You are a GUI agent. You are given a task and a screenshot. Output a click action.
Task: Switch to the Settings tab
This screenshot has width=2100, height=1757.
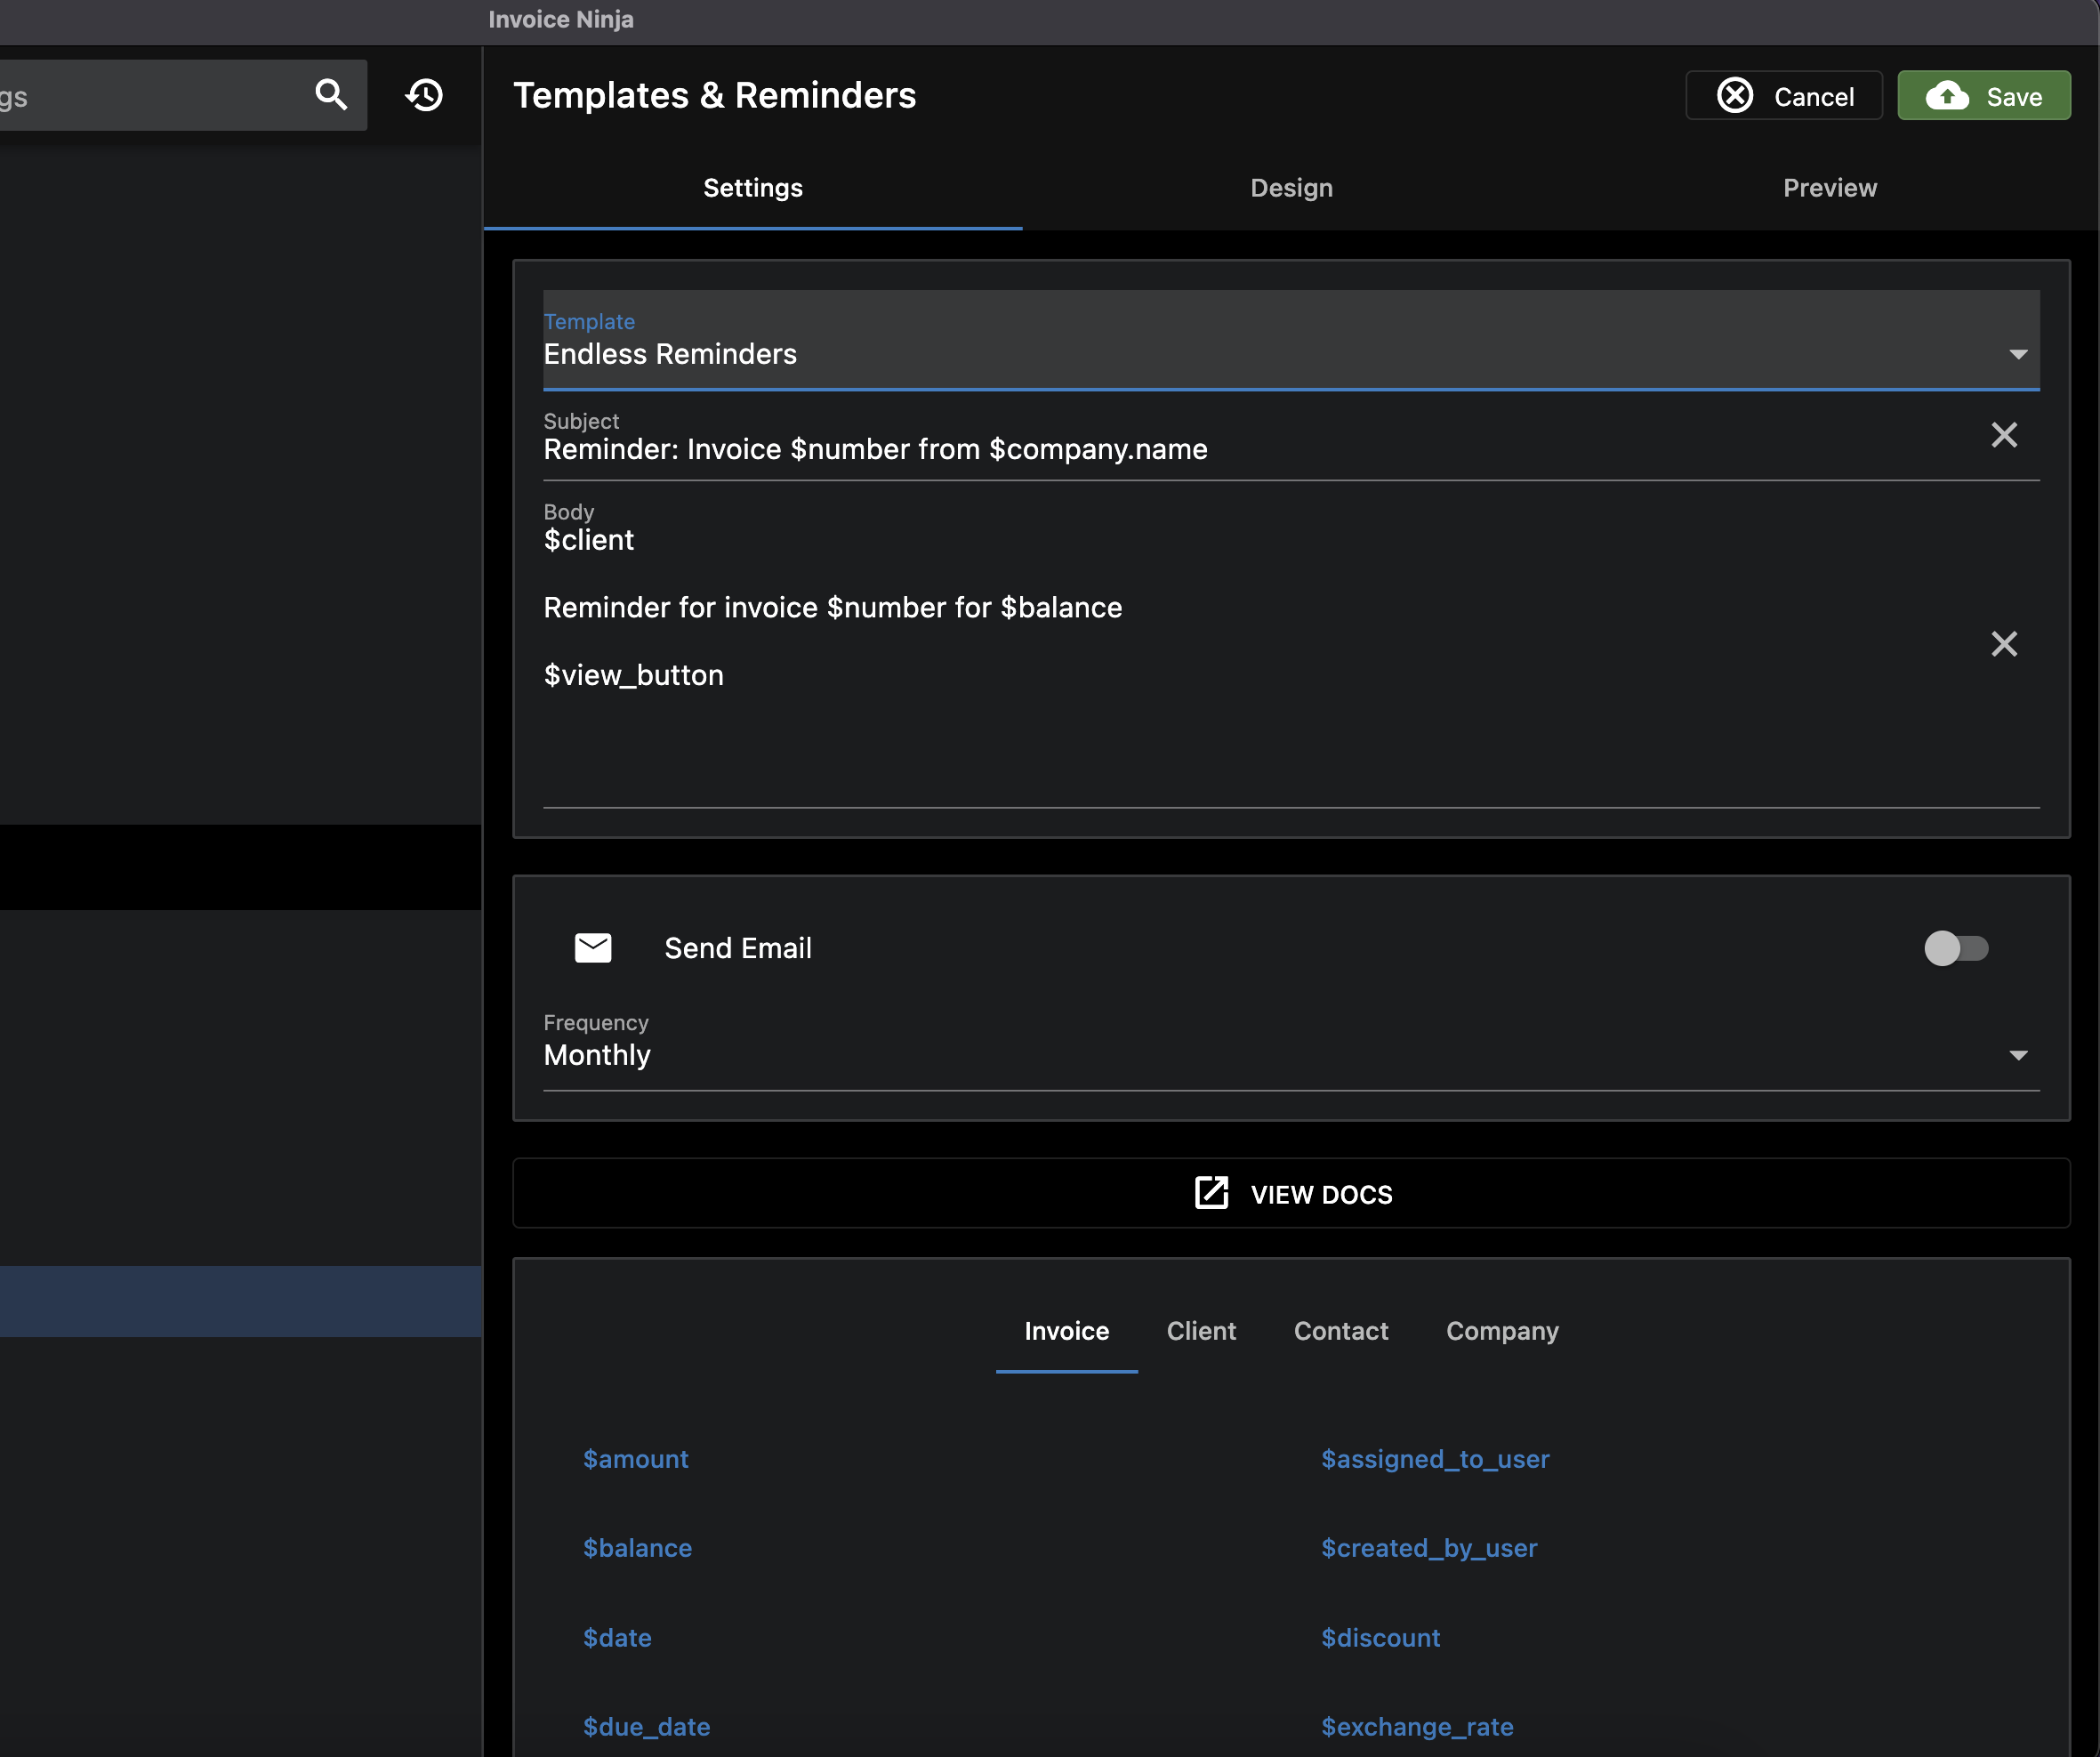[x=753, y=188]
